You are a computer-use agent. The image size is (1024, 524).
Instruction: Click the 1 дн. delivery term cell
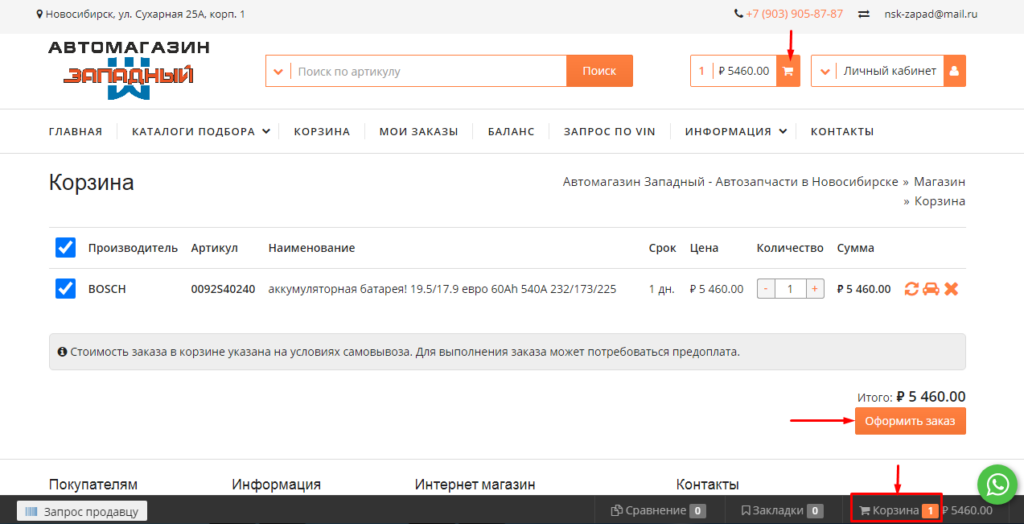pos(662,289)
